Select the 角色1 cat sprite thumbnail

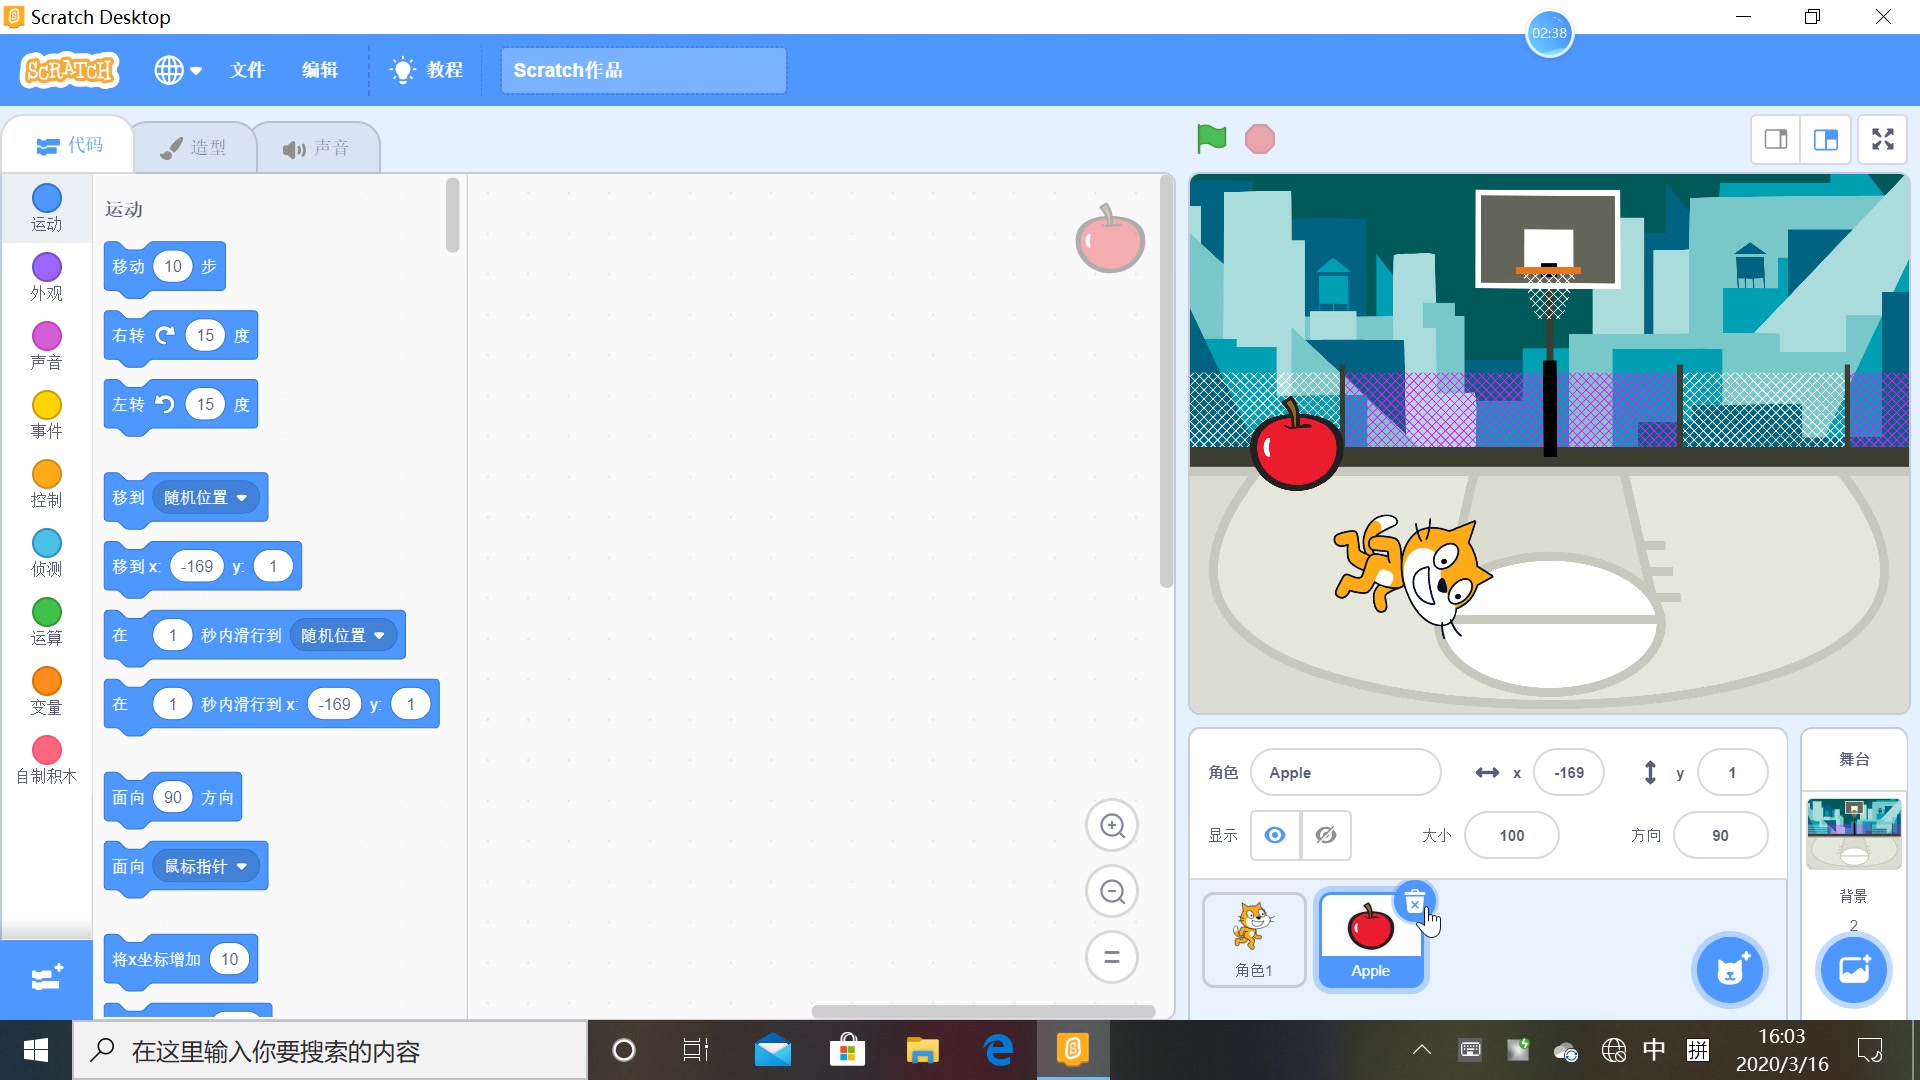[1254, 940]
